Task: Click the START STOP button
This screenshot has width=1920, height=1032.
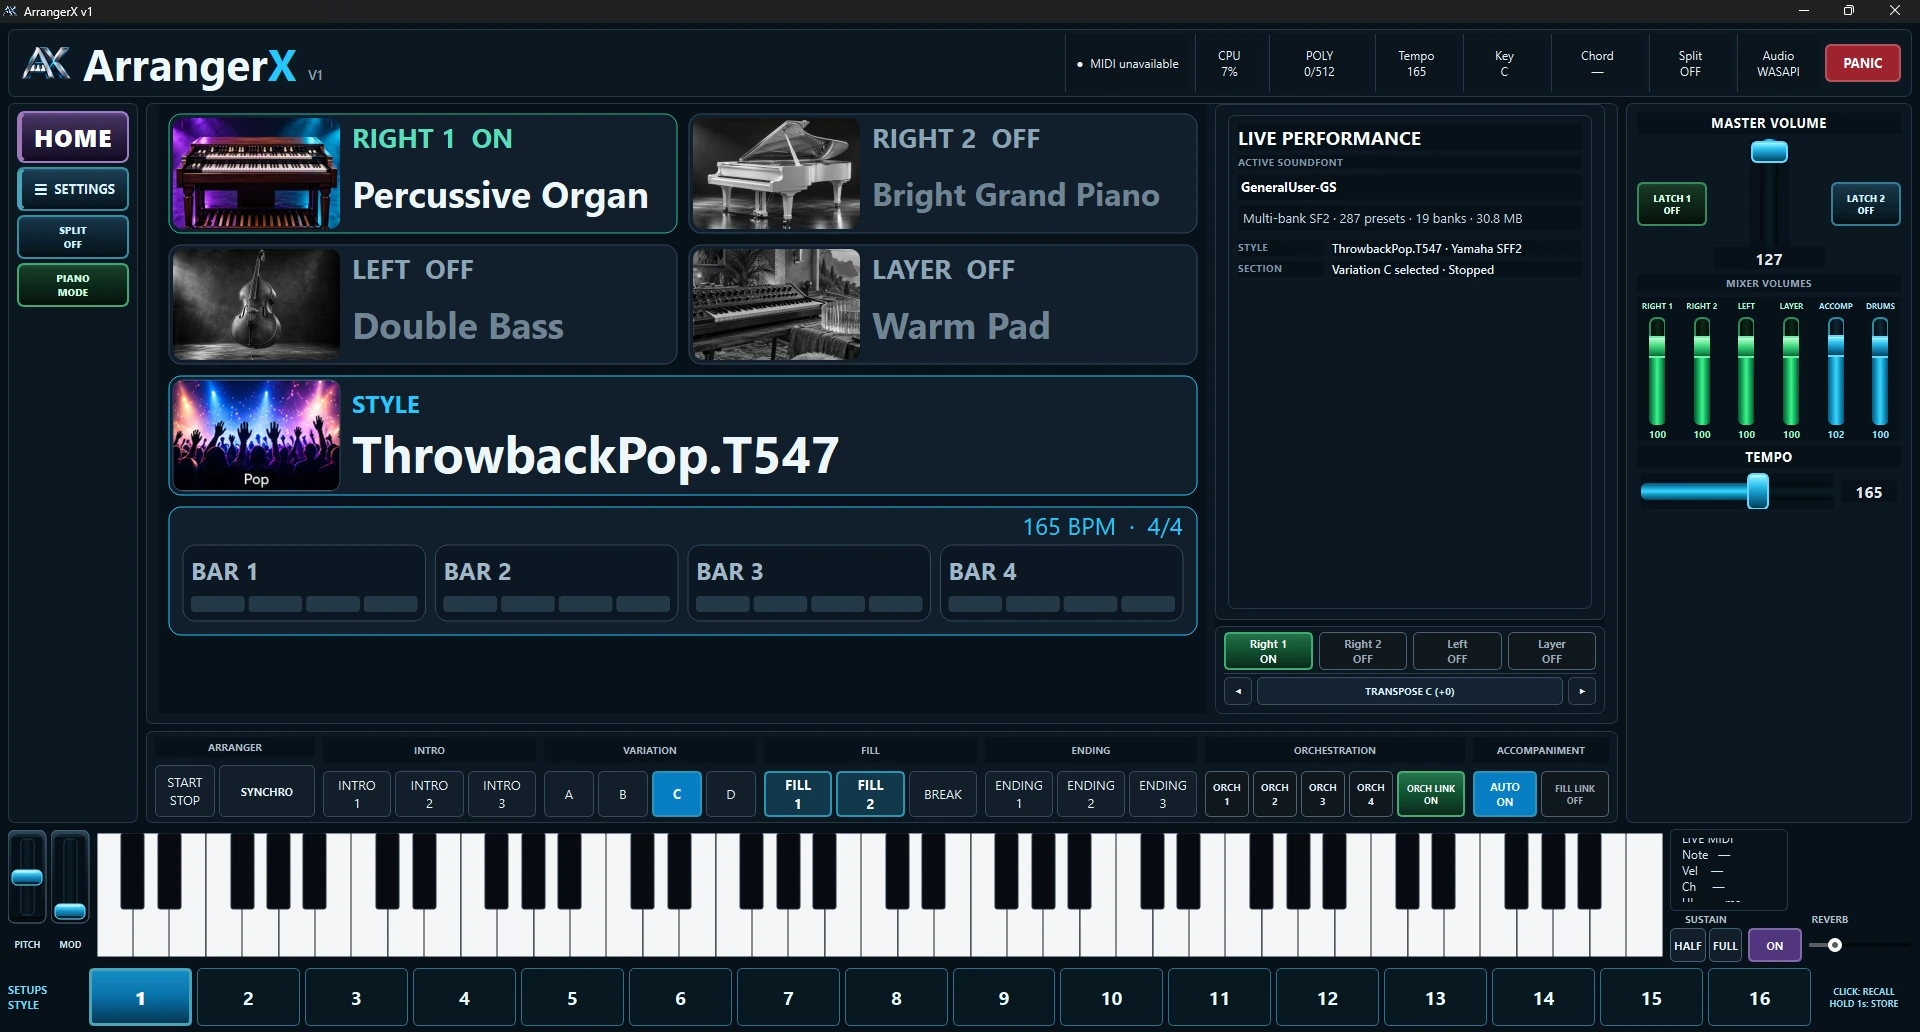Action: 184,792
